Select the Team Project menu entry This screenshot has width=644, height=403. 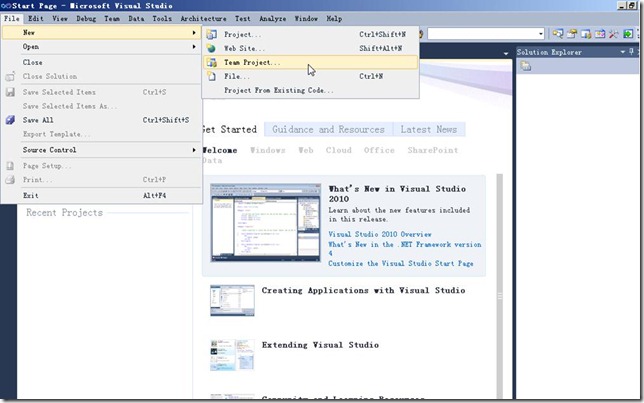click(310, 62)
